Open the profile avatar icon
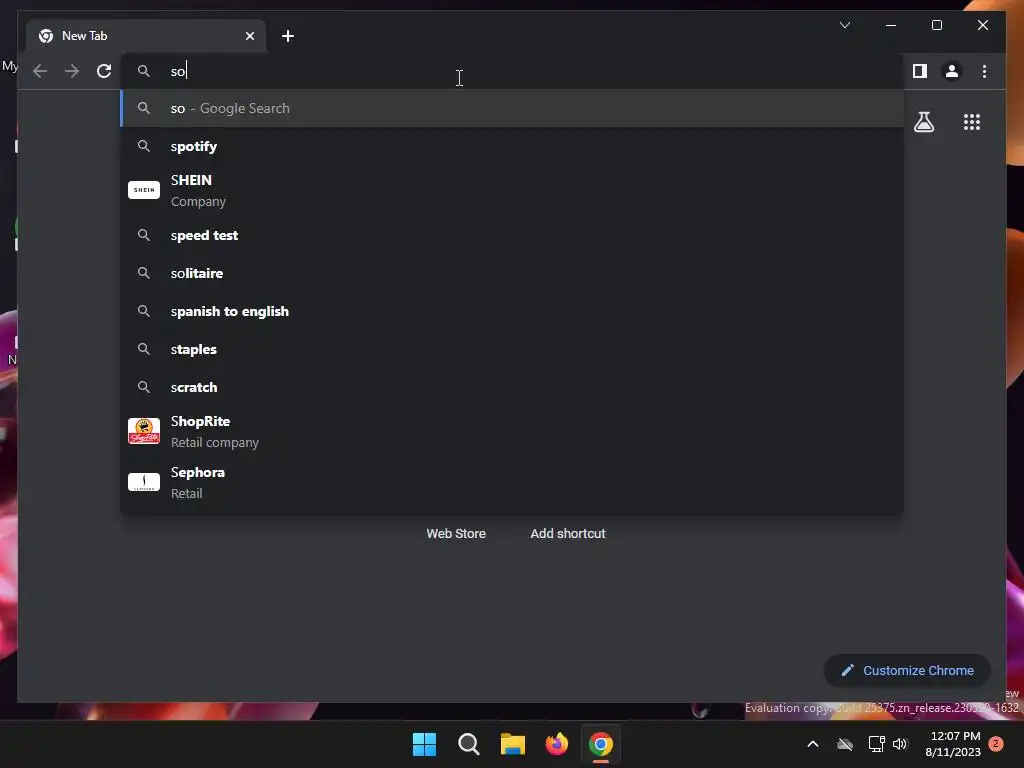Screen dimensions: 1024x768 pyautogui.click(x=952, y=71)
